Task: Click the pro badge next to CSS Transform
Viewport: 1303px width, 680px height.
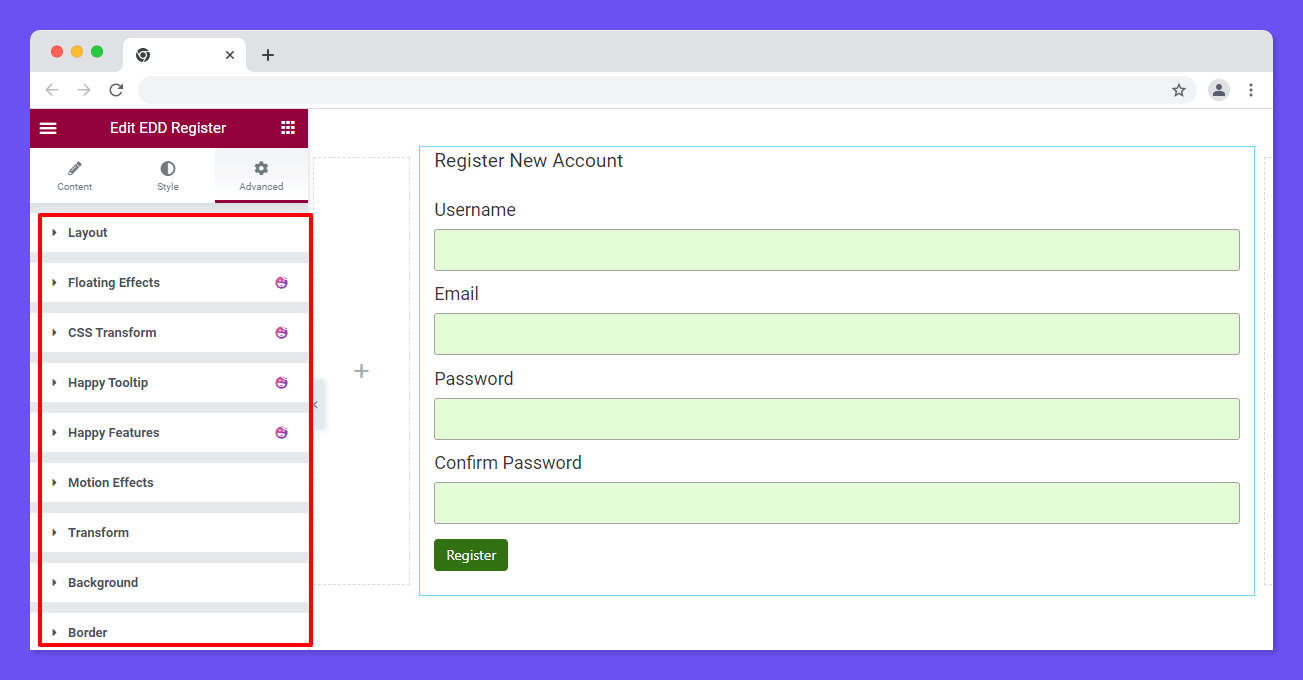Action: (281, 332)
